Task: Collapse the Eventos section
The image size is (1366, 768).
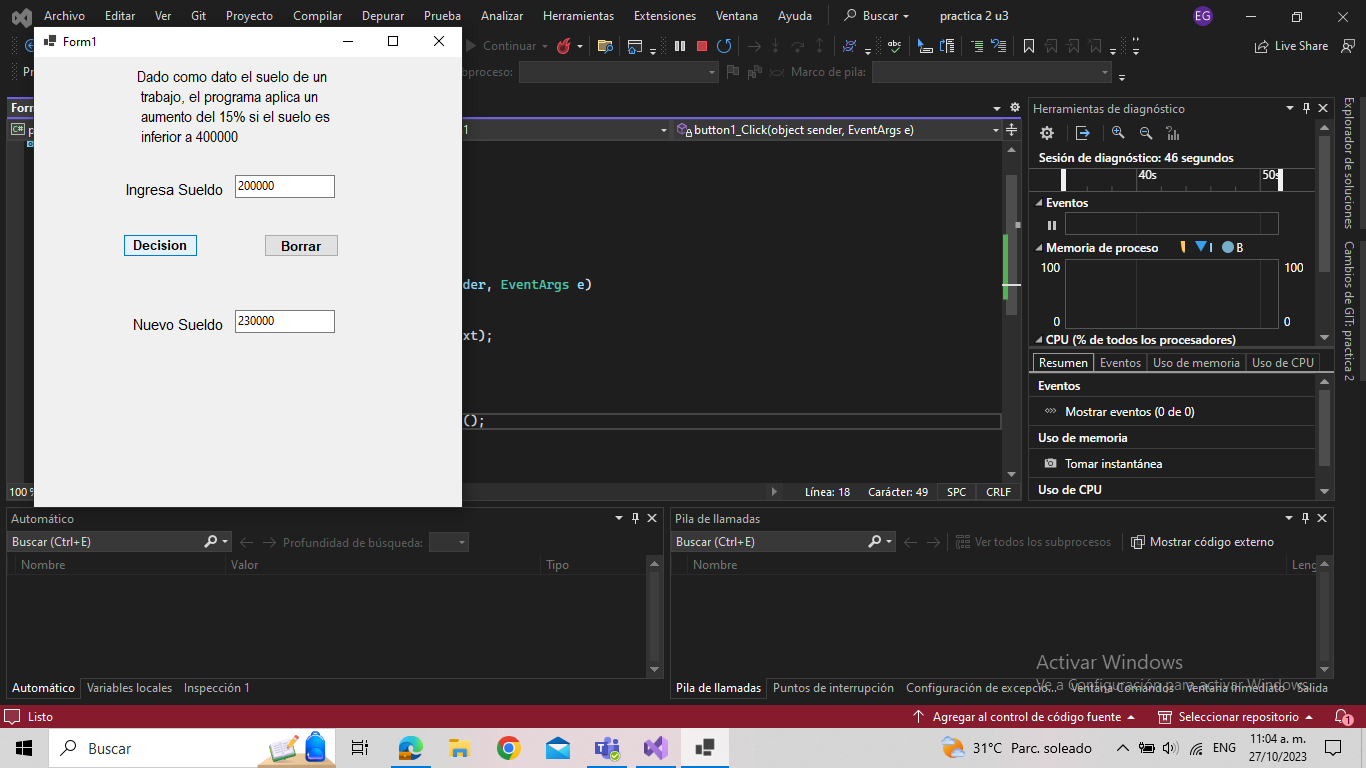Action: (1038, 202)
